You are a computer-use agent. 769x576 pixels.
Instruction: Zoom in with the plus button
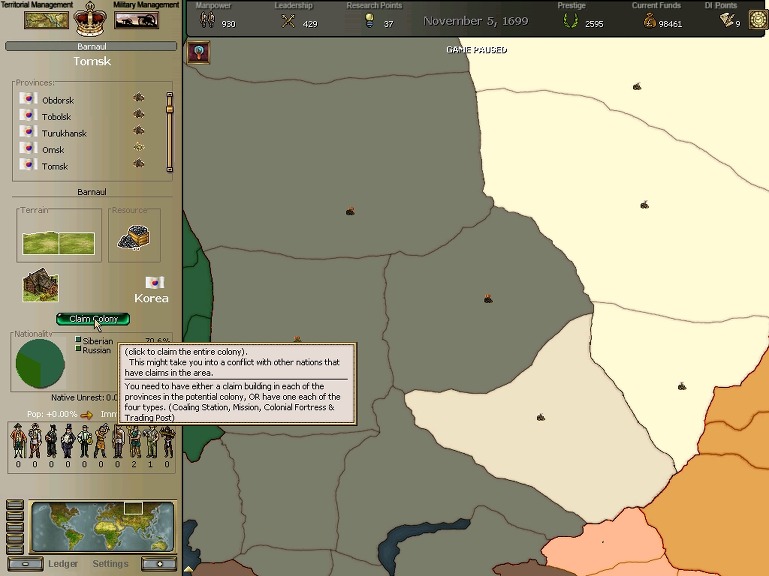(x=159, y=564)
